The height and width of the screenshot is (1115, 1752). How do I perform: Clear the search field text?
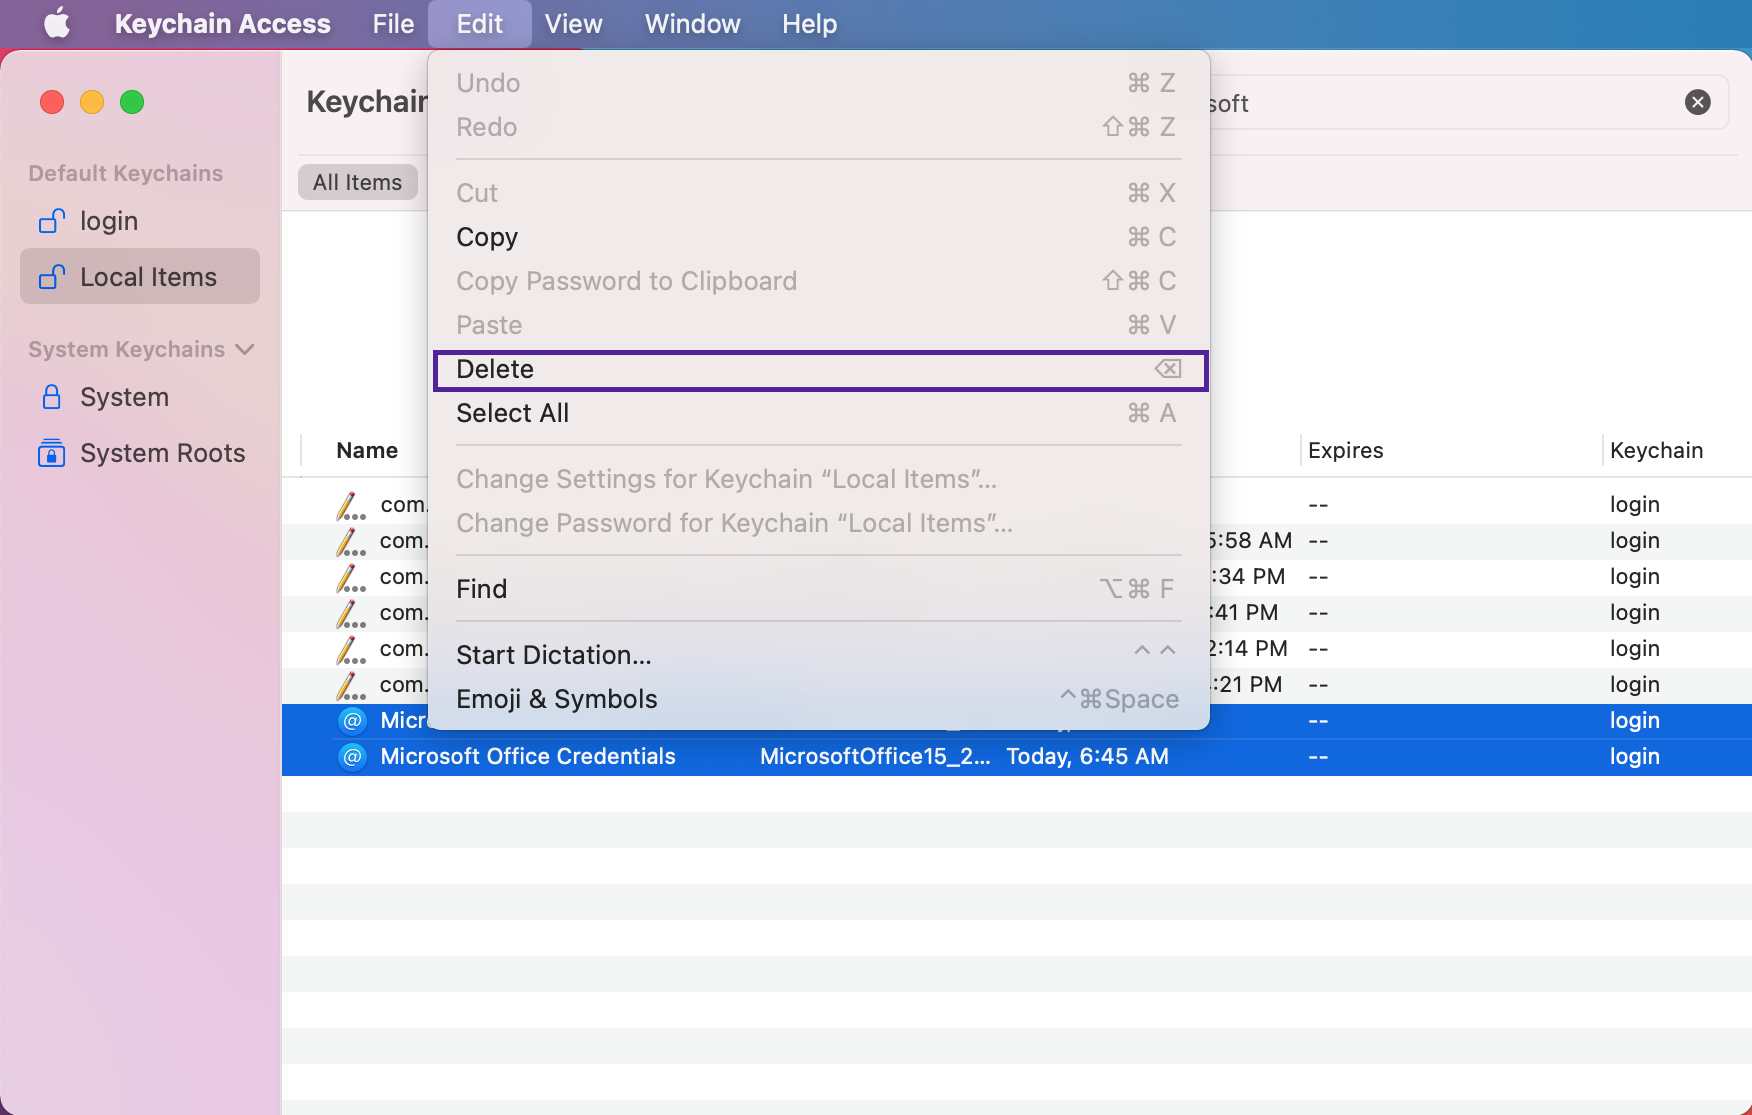coord(1697,102)
